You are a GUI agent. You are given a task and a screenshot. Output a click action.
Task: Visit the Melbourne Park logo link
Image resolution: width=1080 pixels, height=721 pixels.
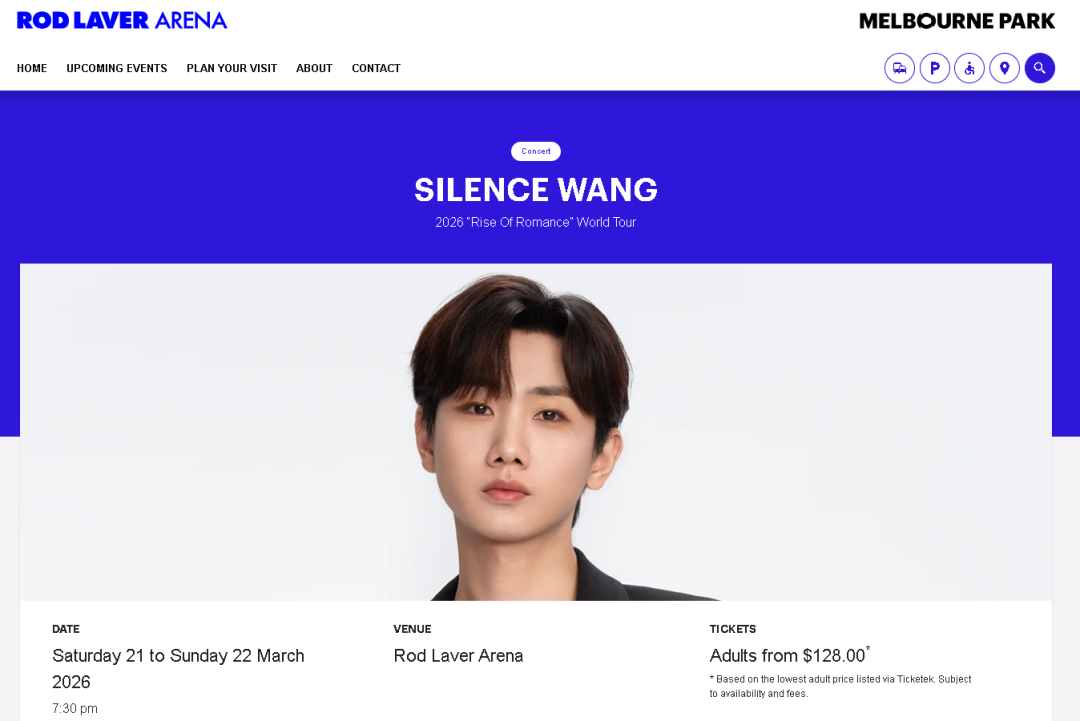click(x=957, y=21)
